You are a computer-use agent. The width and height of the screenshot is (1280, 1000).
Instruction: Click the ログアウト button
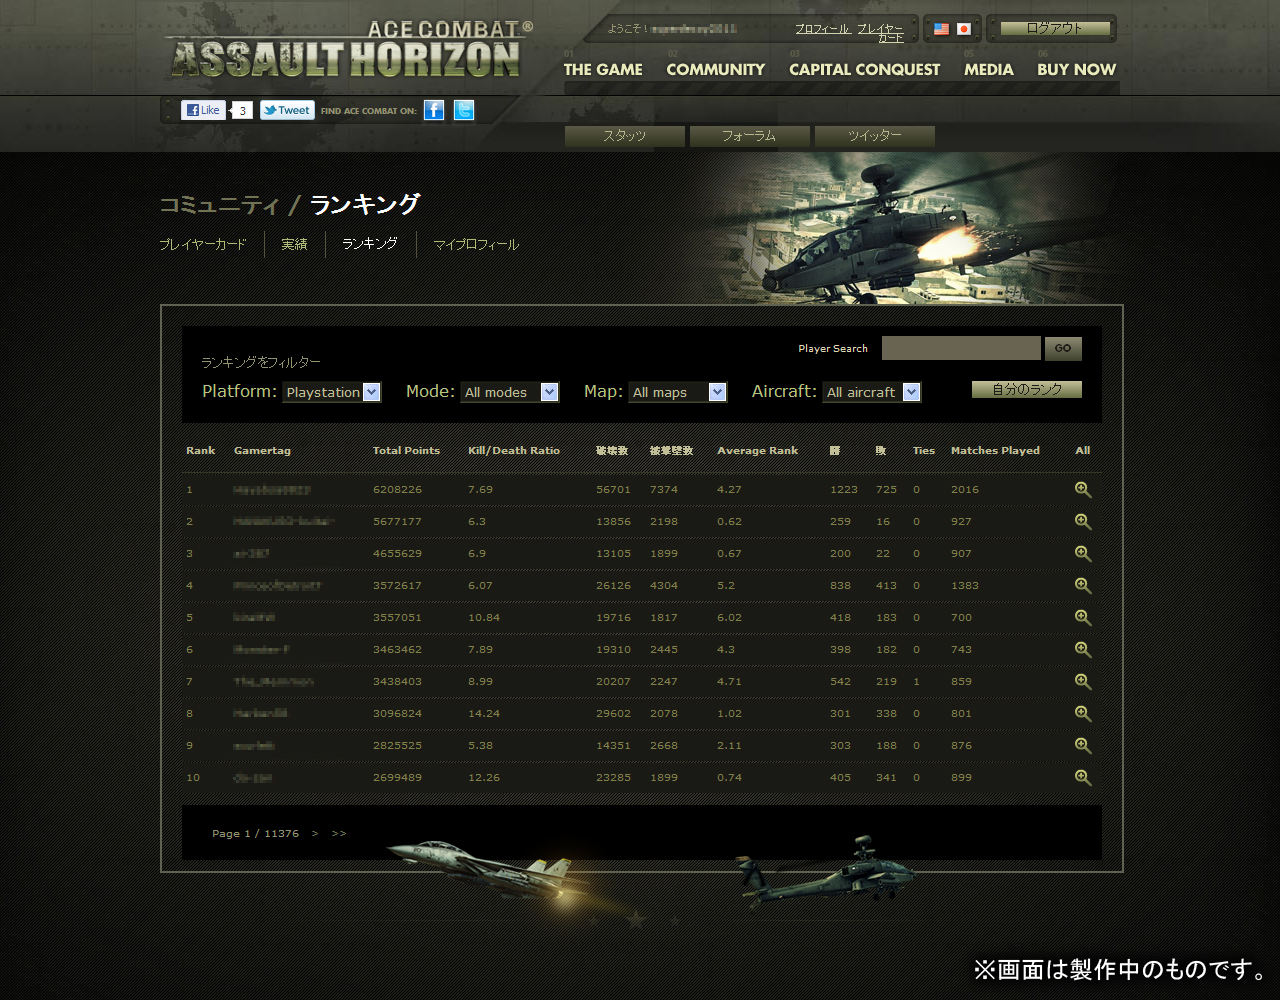pyautogui.click(x=1055, y=28)
